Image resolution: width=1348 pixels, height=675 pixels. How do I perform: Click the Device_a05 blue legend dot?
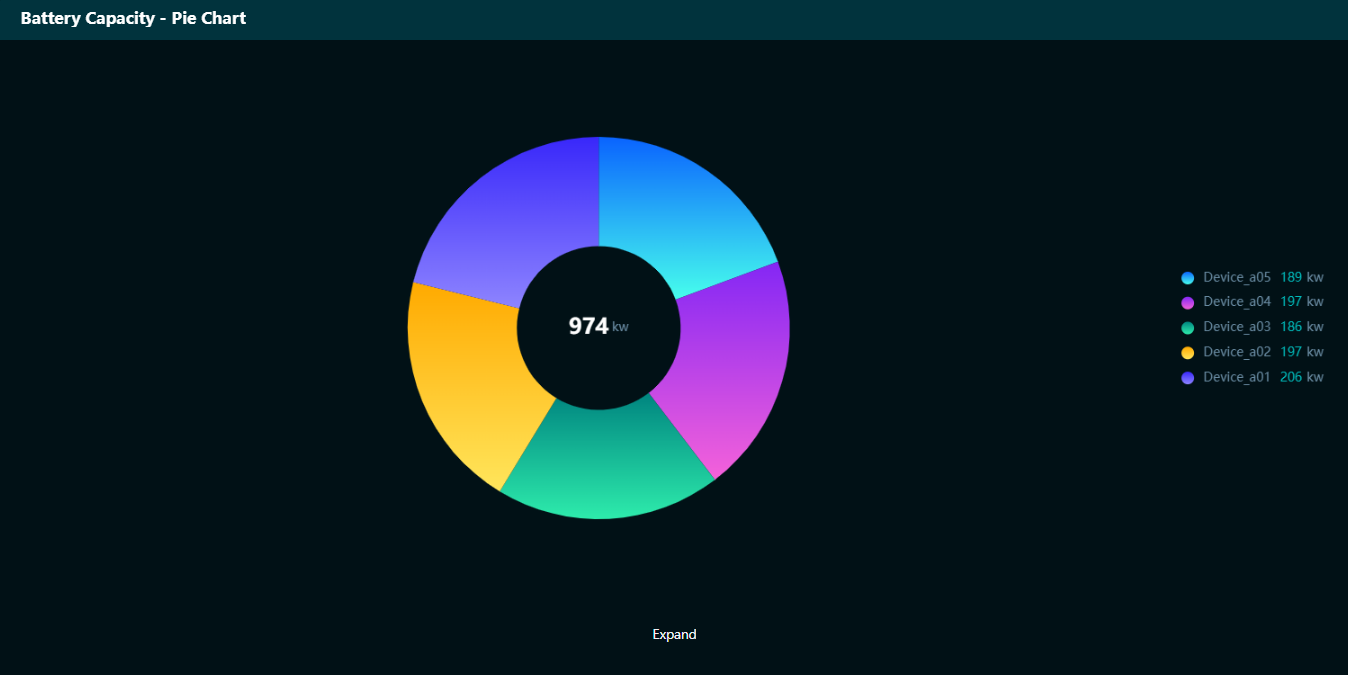[1187, 277]
